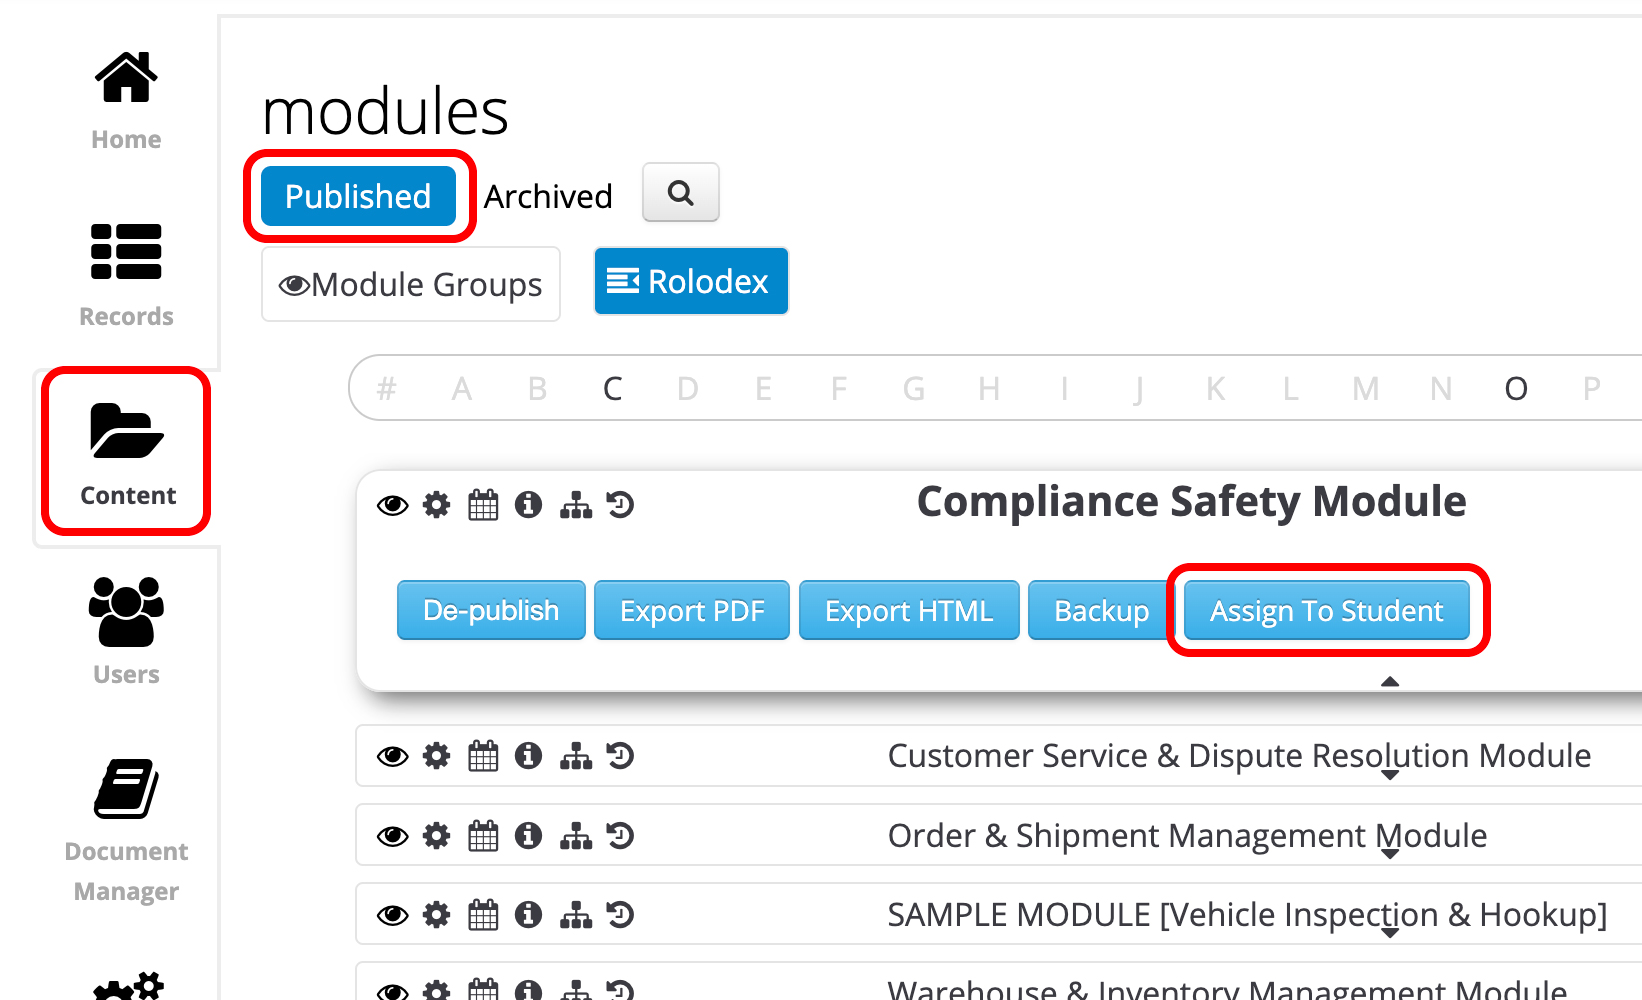This screenshot has width=1642, height=1000.
Task: Click the Assign To Student button
Action: (x=1327, y=610)
